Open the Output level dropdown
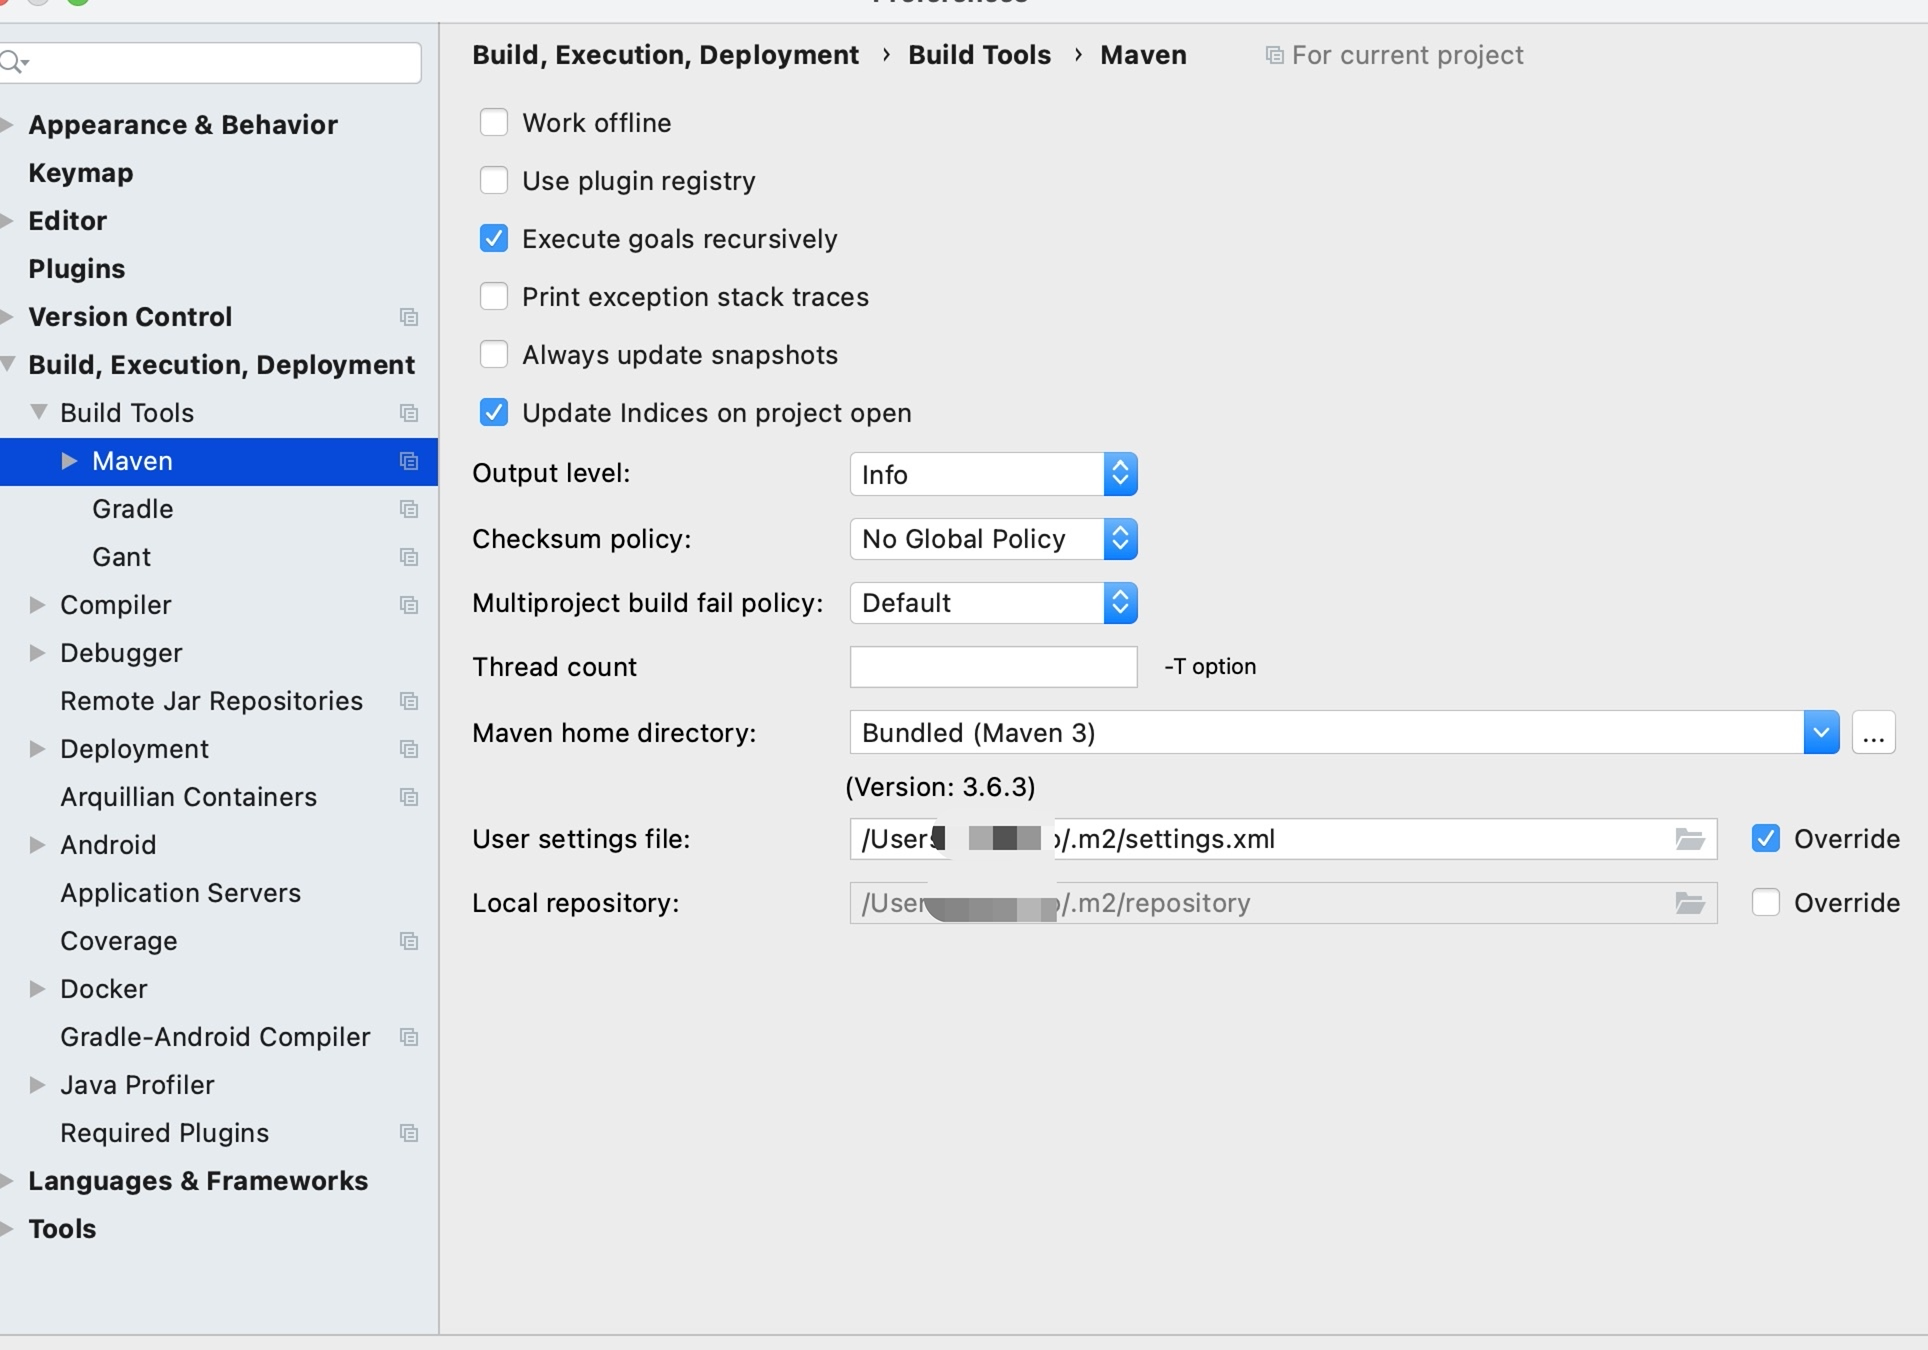Screen dimensions: 1928x1350 coord(994,474)
